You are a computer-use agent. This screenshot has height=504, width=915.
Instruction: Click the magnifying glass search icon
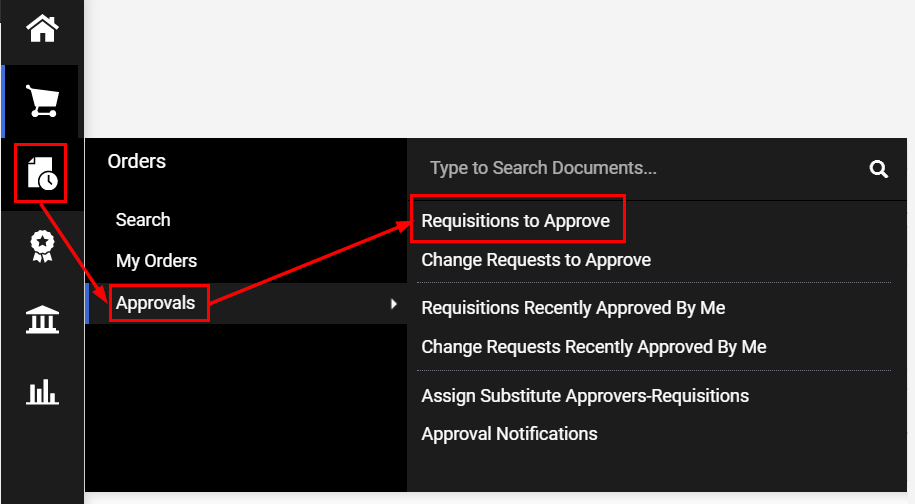pos(878,169)
